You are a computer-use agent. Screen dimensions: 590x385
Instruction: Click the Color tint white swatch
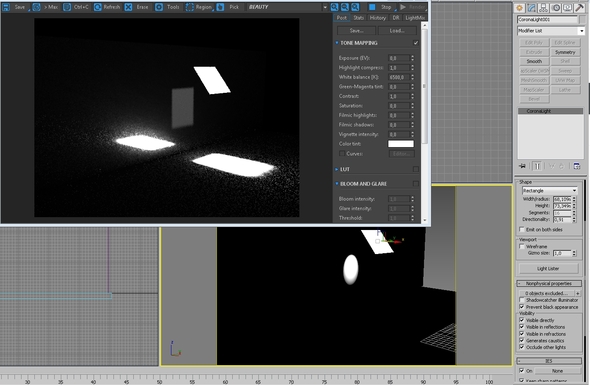(x=401, y=144)
